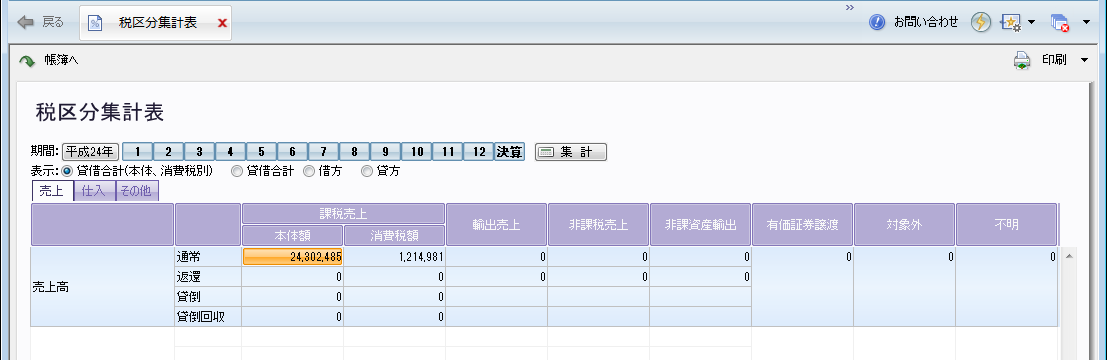Image resolution: width=1107 pixels, height=360 pixels.
Task: Click the 通常 row label
Action: point(208,258)
